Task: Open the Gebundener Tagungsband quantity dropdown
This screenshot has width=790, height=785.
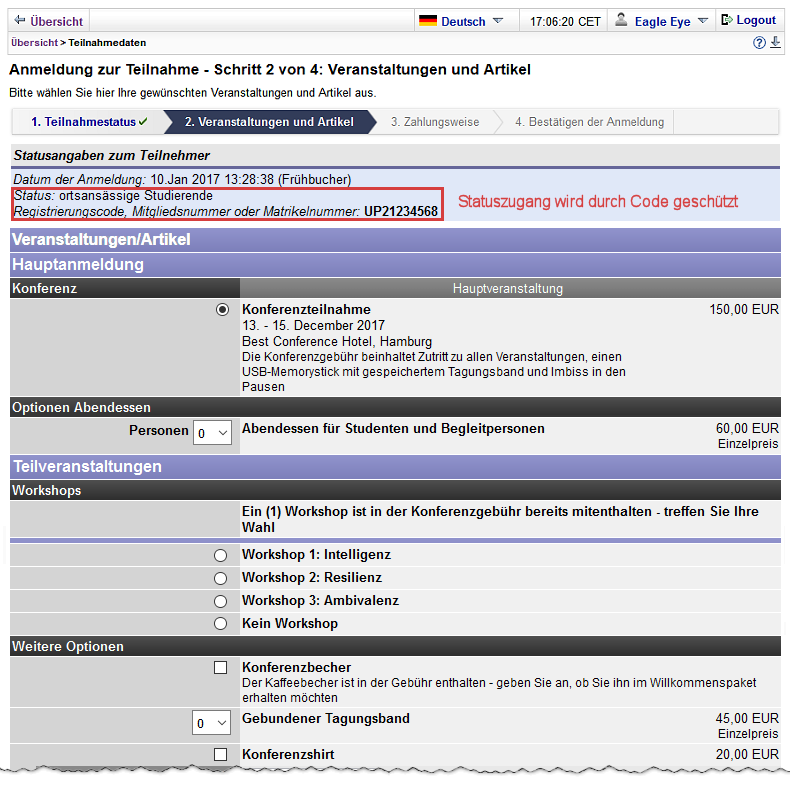Action: click(211, 723)
